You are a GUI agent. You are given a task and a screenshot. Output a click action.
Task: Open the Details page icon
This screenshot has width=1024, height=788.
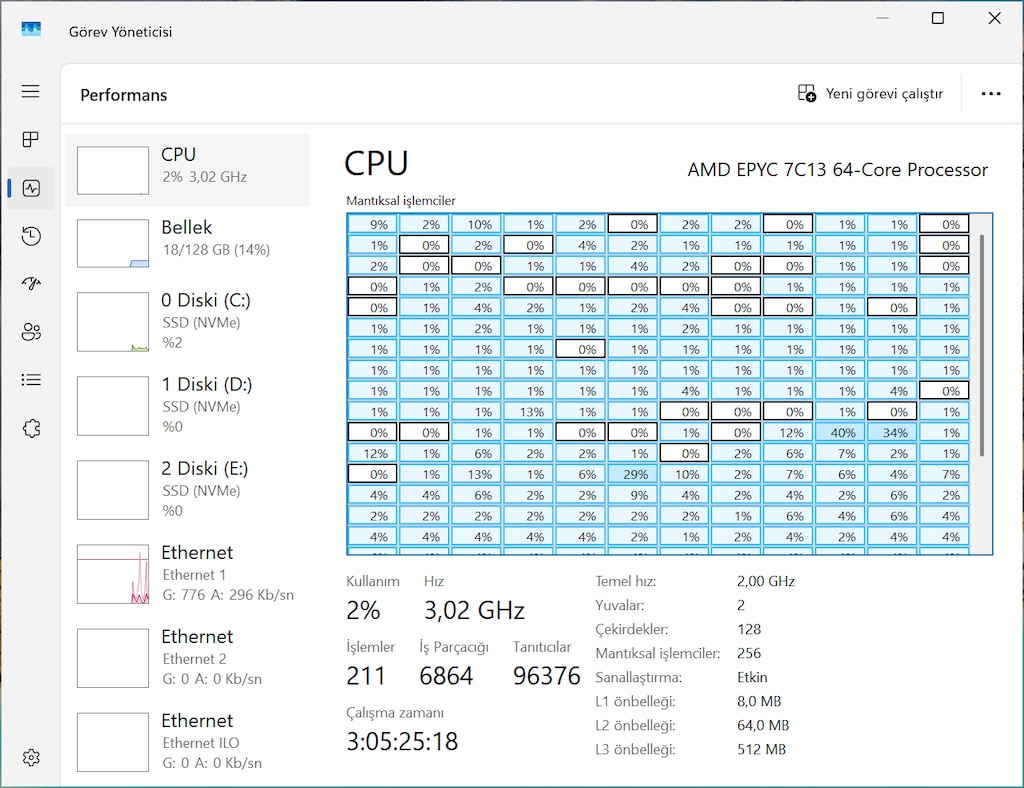[x=31, y=380]
